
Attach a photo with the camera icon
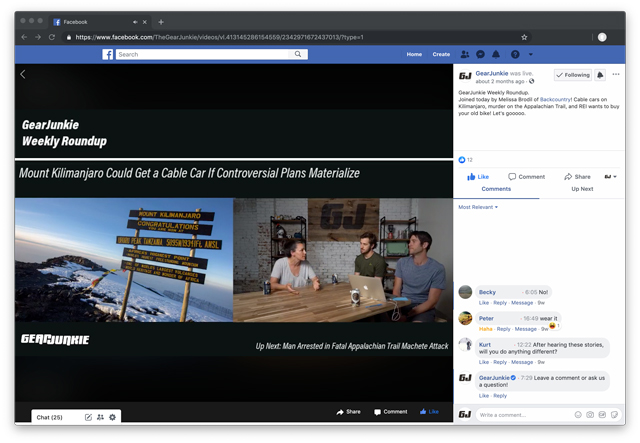(x=590, y=415)
